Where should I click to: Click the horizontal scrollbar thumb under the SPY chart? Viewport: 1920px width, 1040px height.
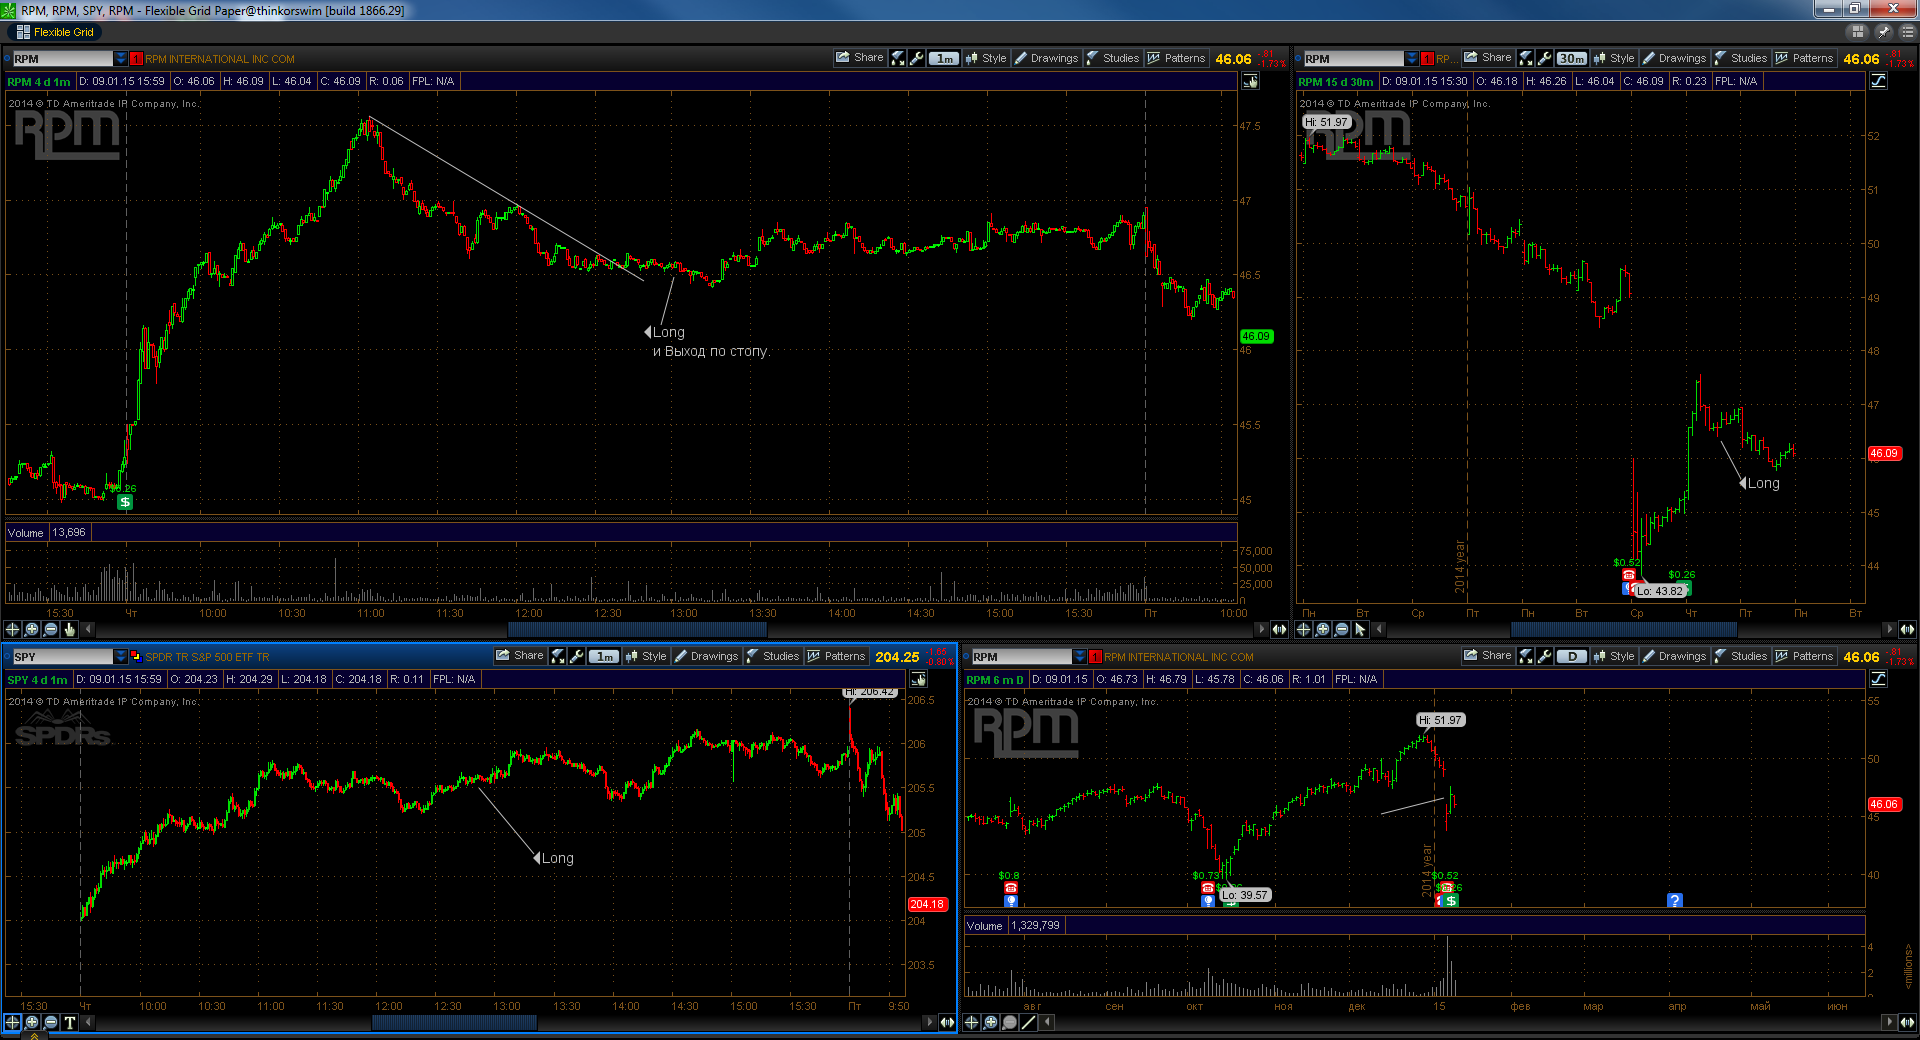click(454, 1022)
